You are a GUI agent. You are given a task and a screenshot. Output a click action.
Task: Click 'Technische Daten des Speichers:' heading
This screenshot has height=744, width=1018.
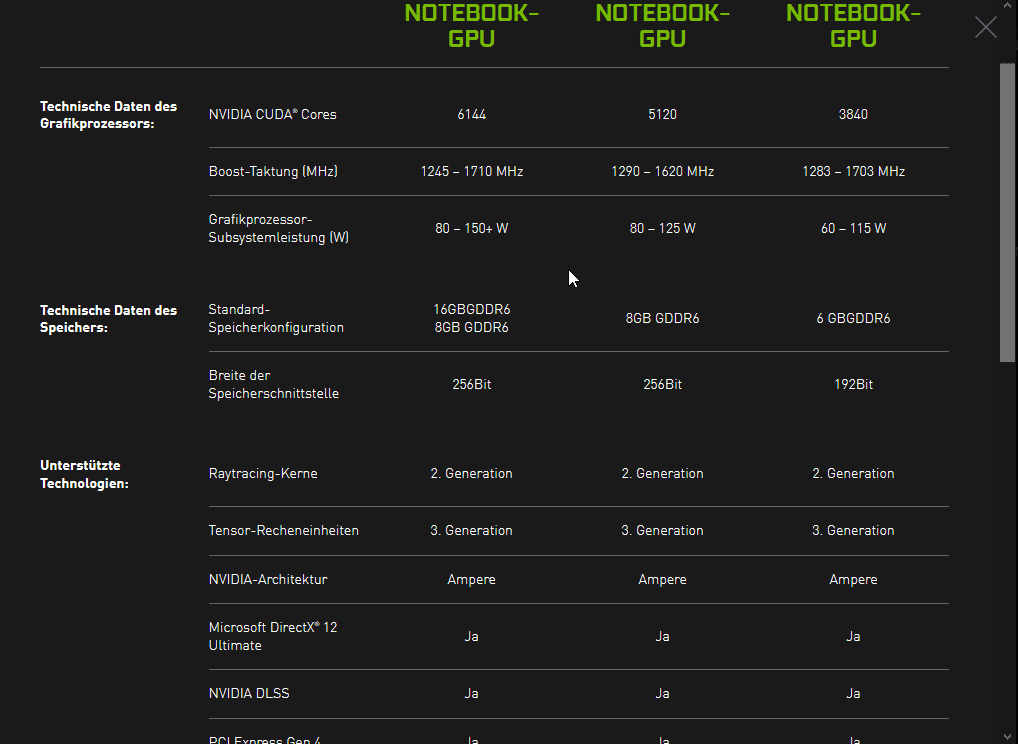click(108, 319)
